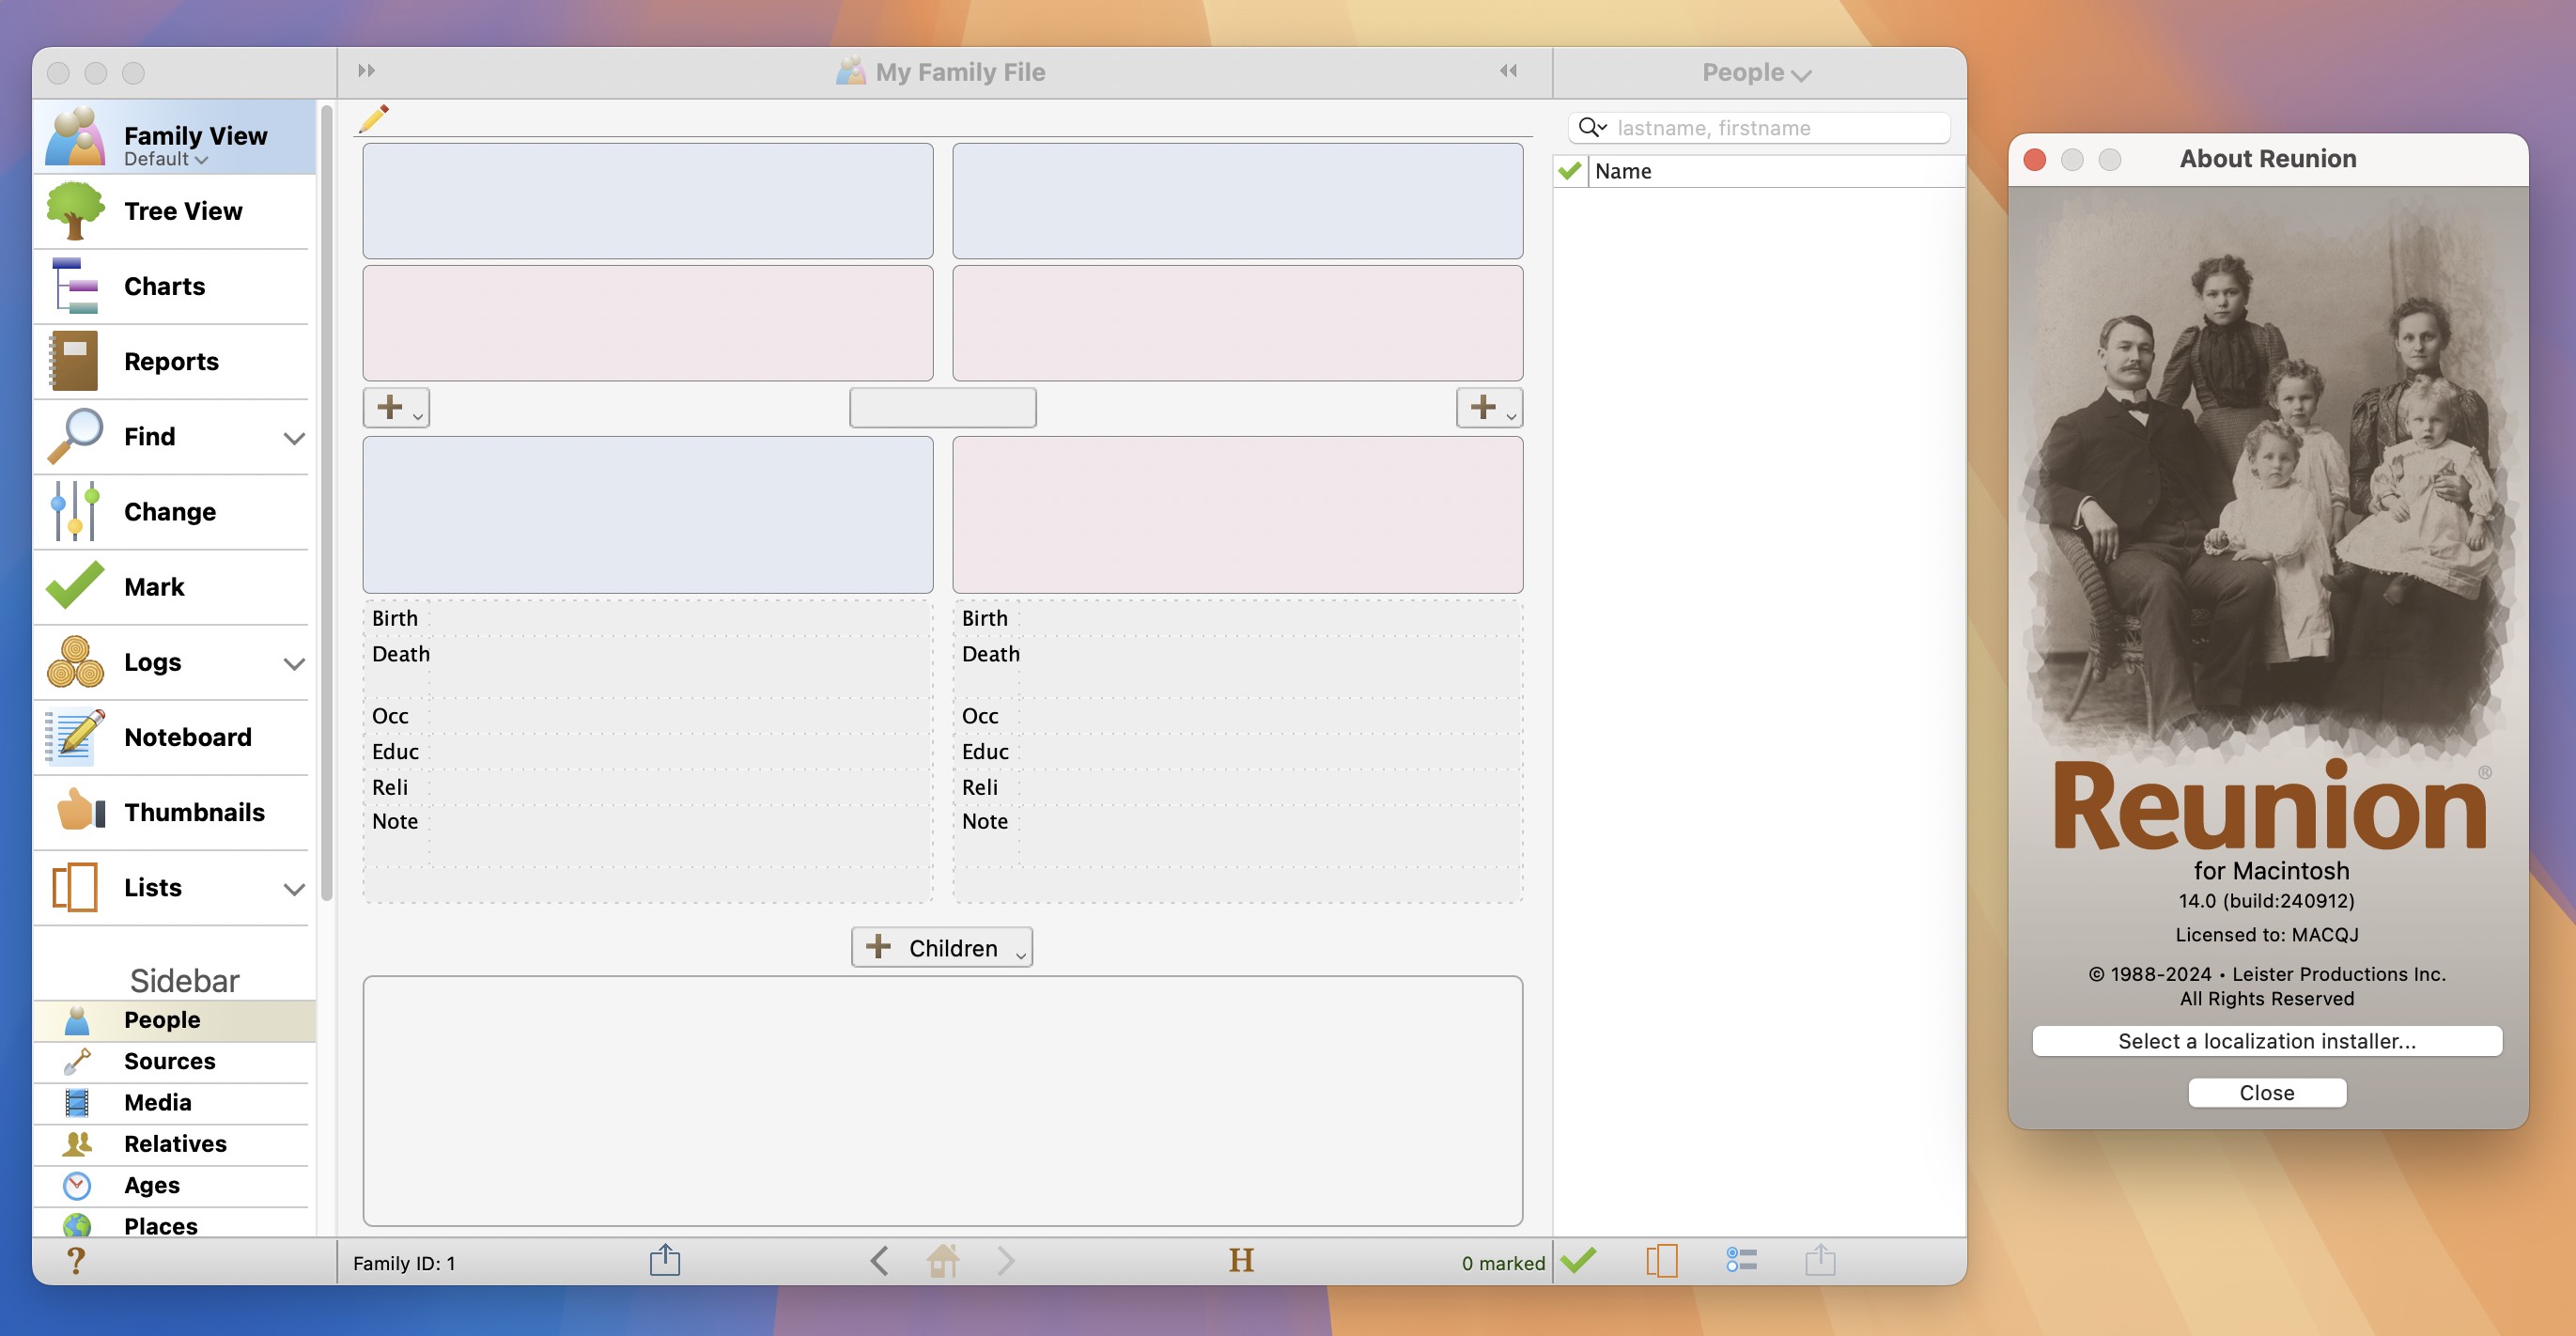Click the empty husband person box
Image resolution: width=2576 pixels, height=1336 pixels.
tap(648, 514)
